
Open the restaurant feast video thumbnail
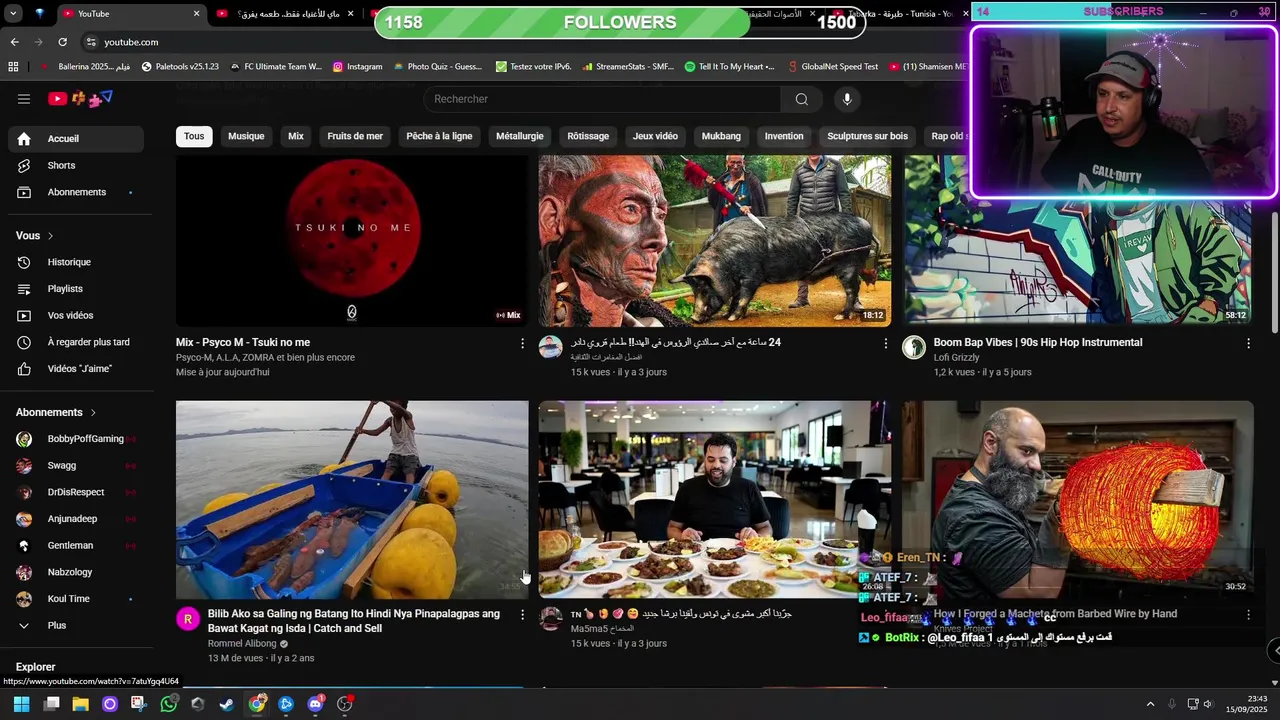tap(715, 499)
